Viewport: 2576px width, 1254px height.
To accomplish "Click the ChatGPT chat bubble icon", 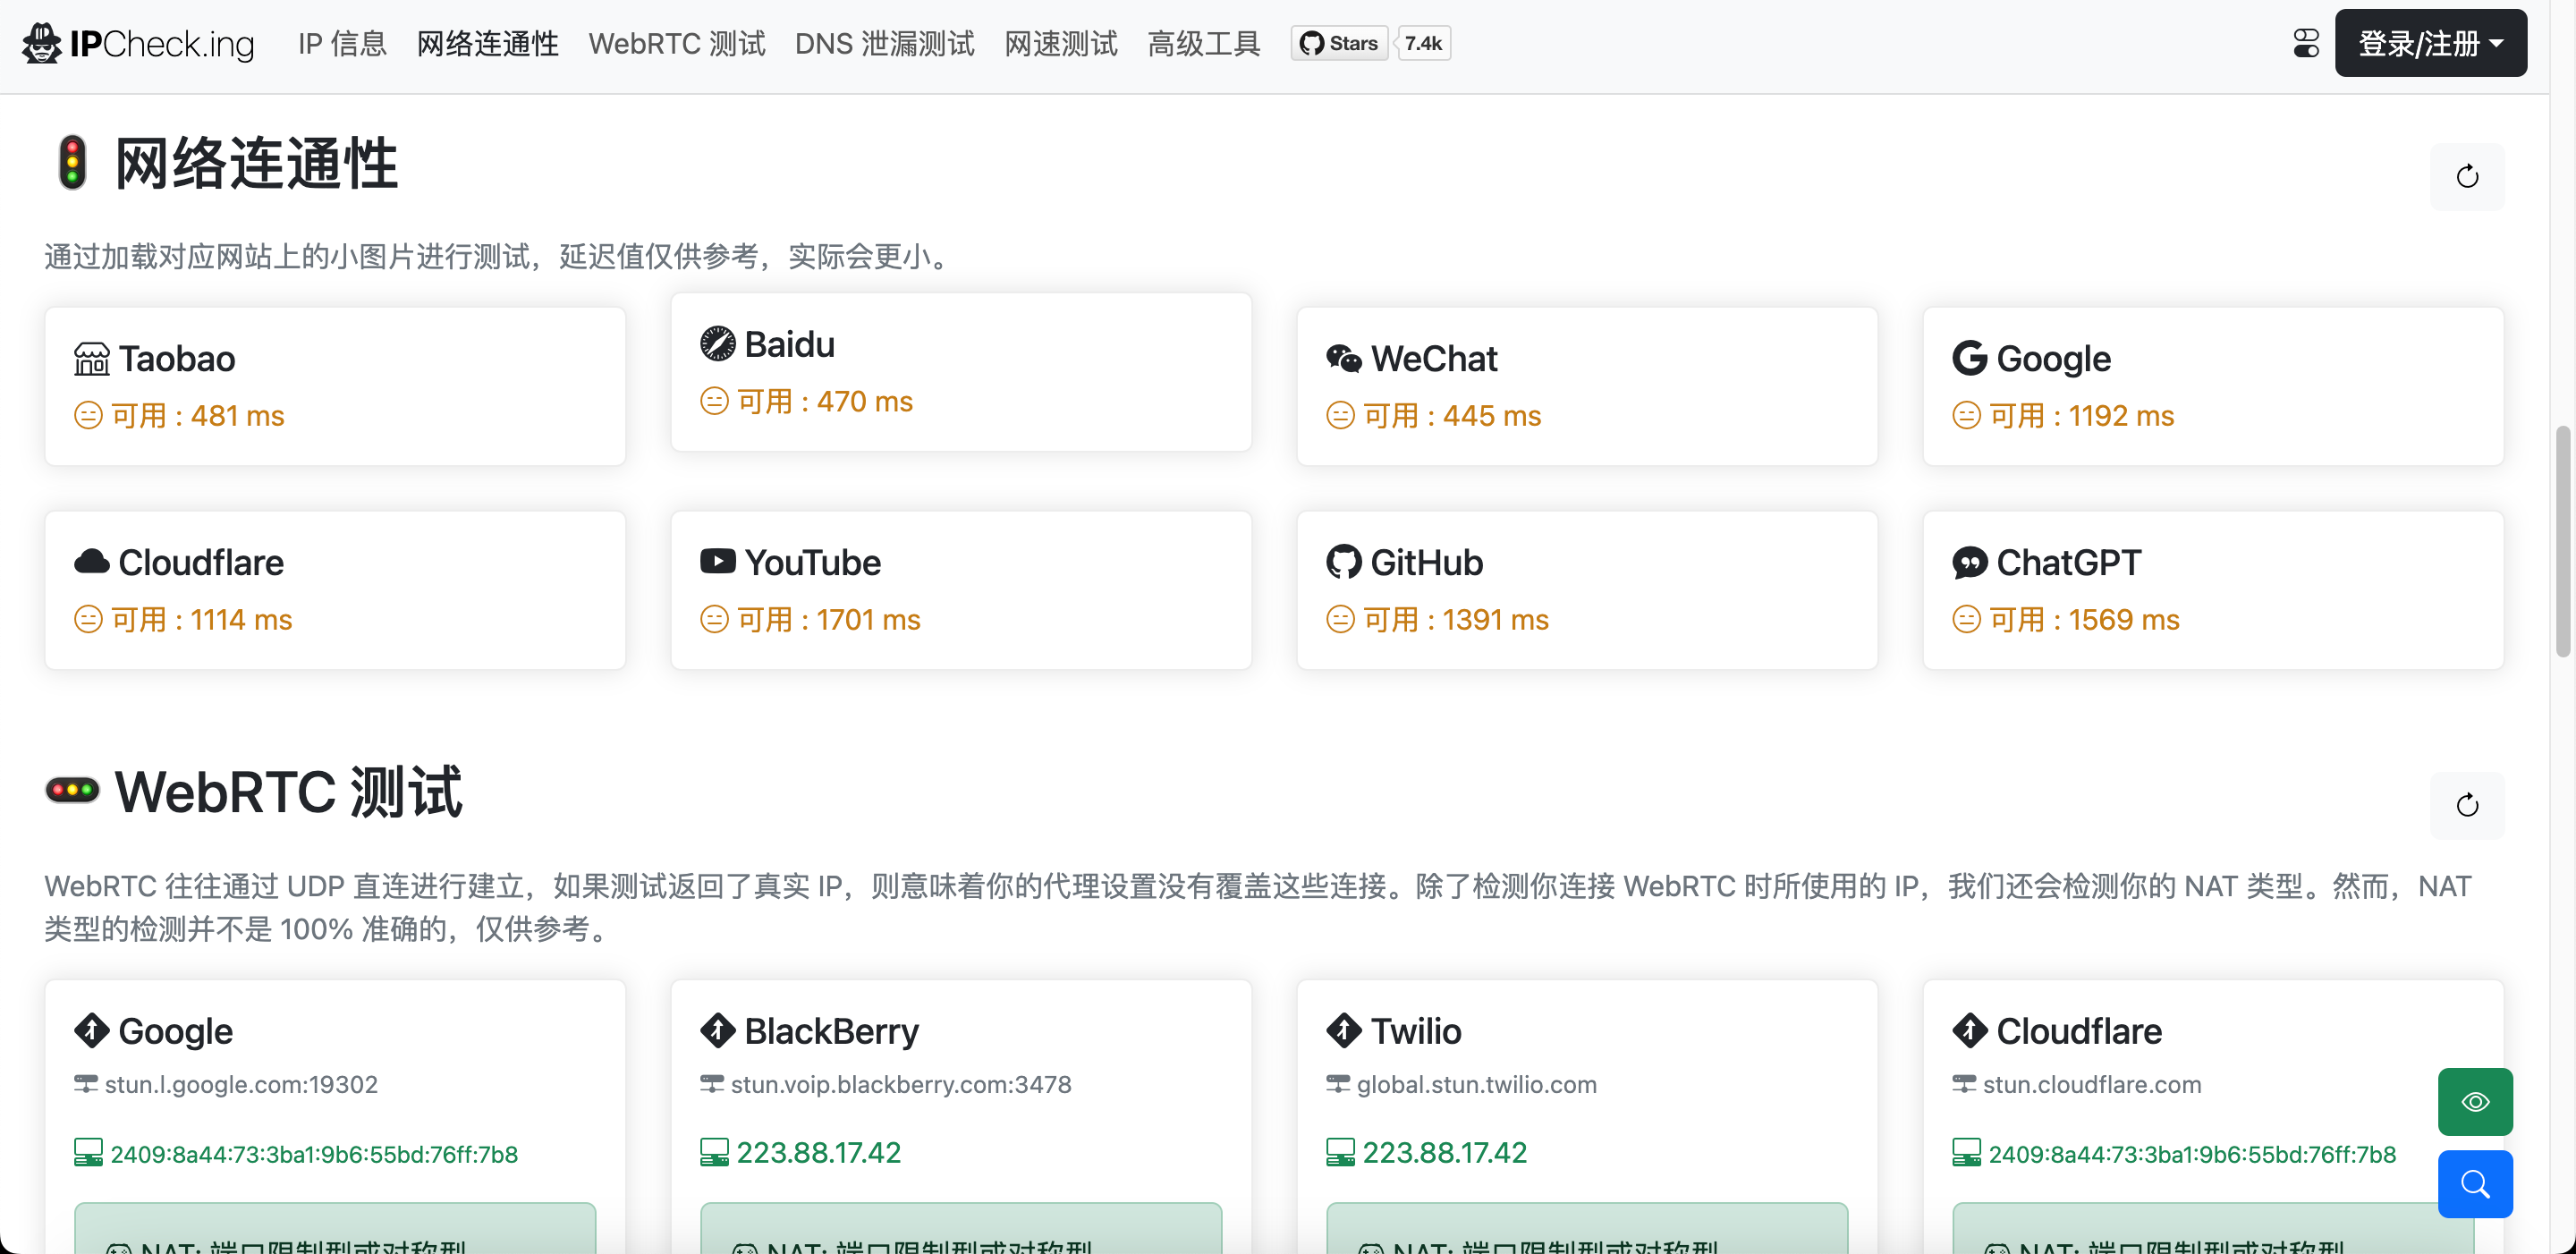I will [1969, 562].
